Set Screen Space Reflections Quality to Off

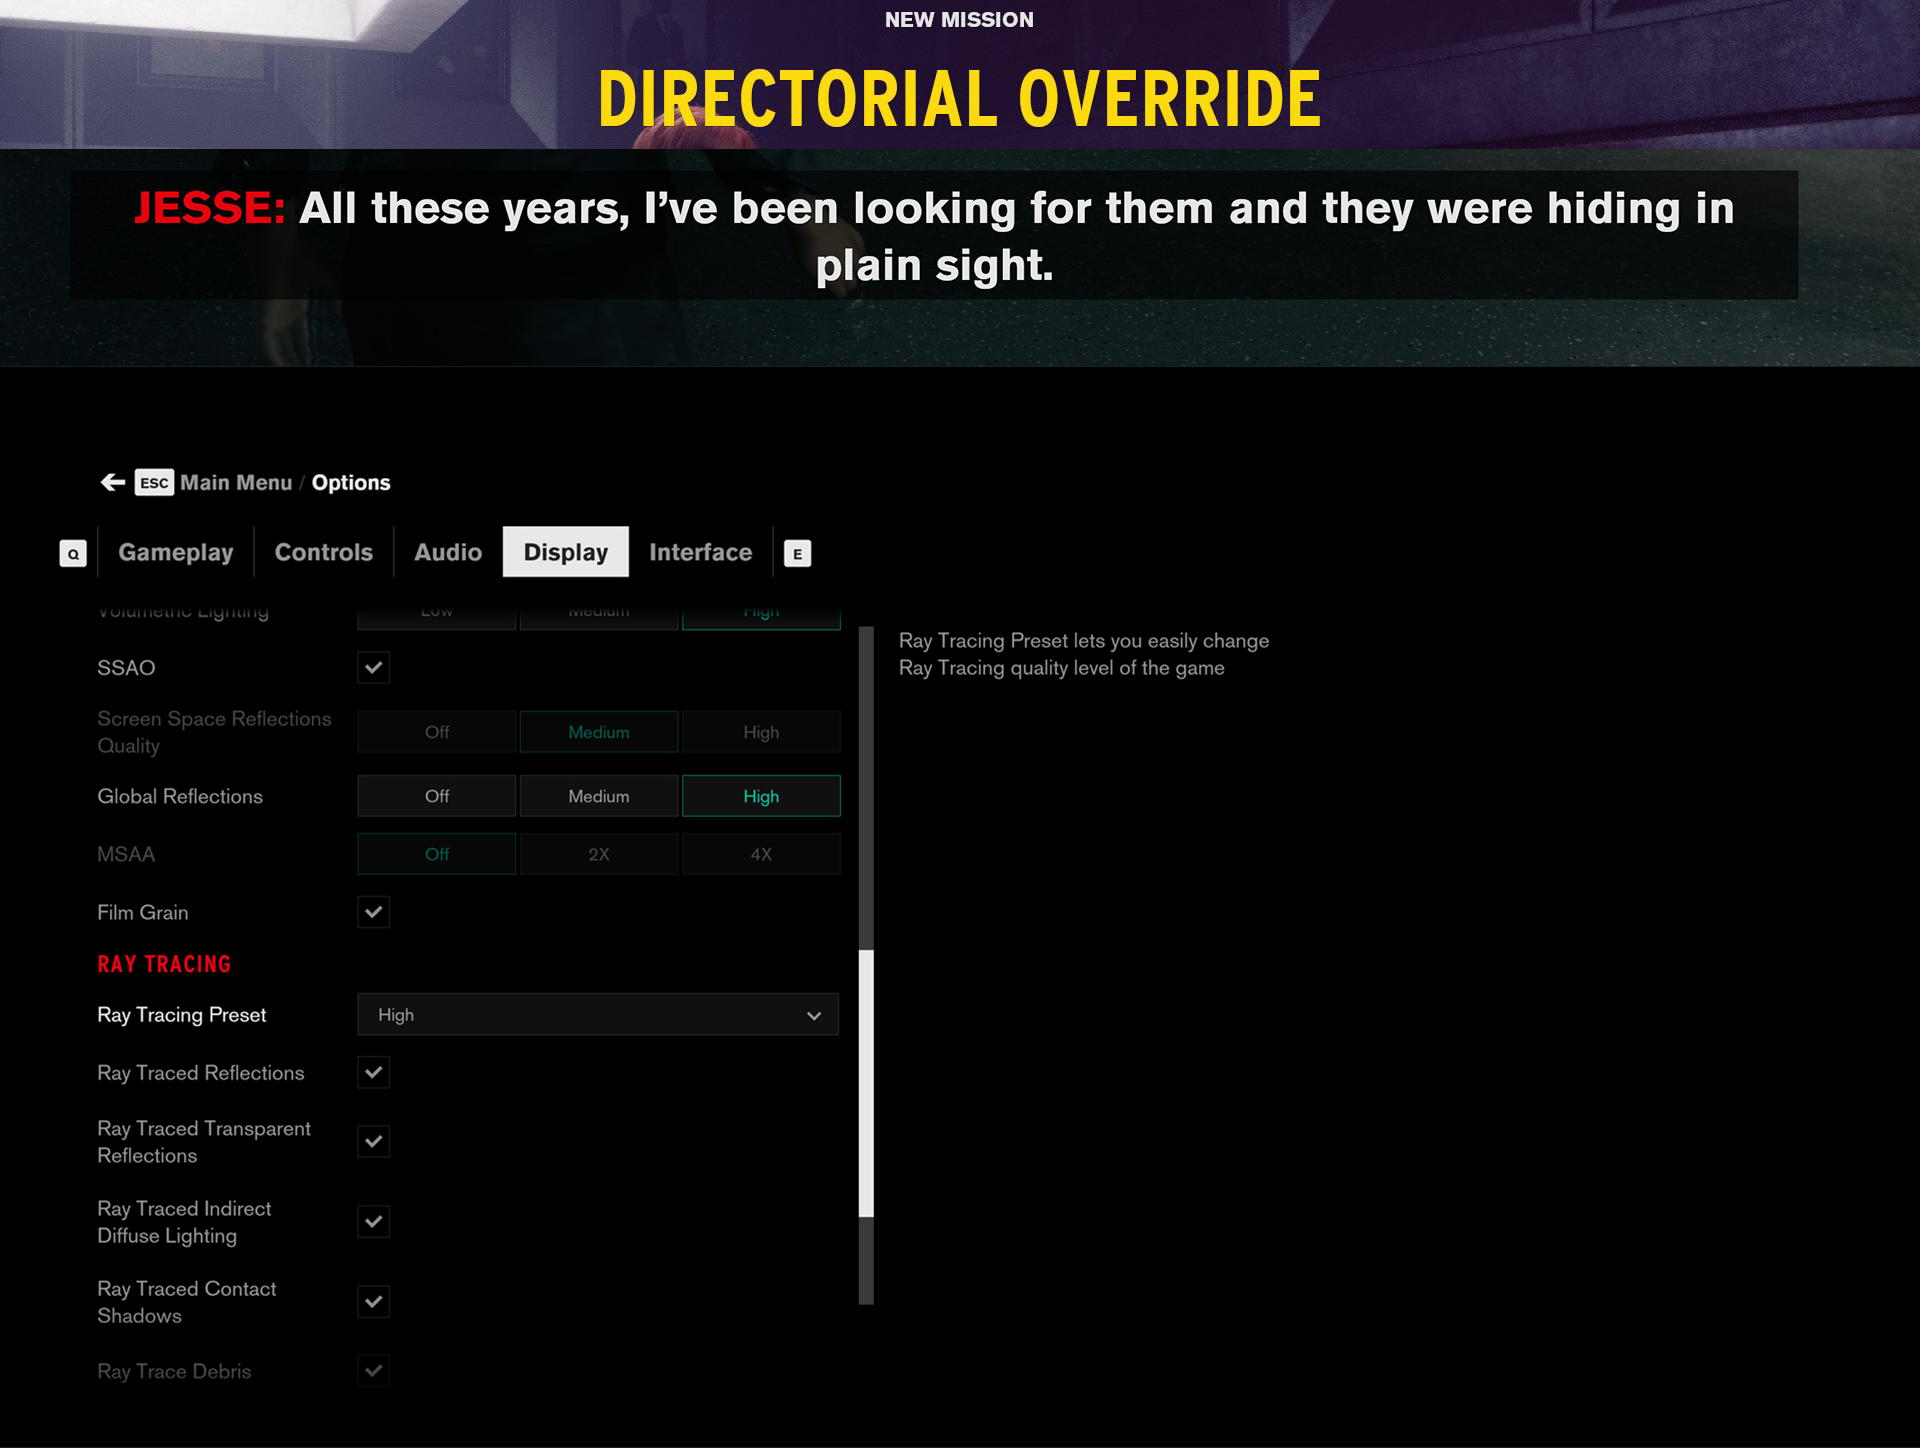(437, 732)
